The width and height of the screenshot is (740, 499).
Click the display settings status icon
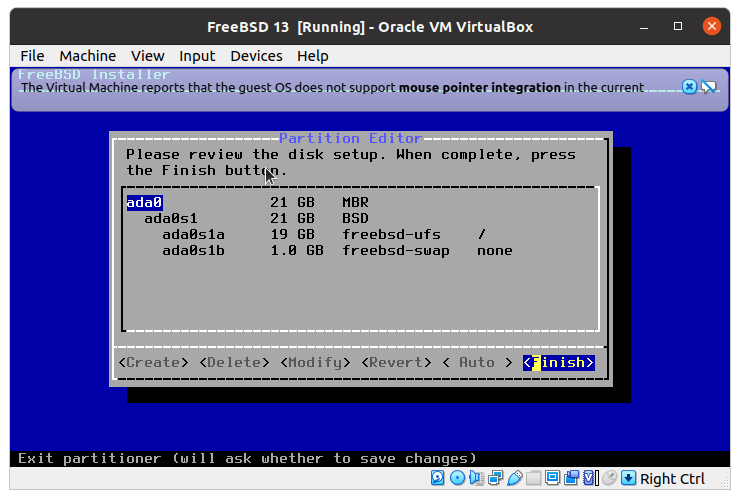(x=553, y=478)
